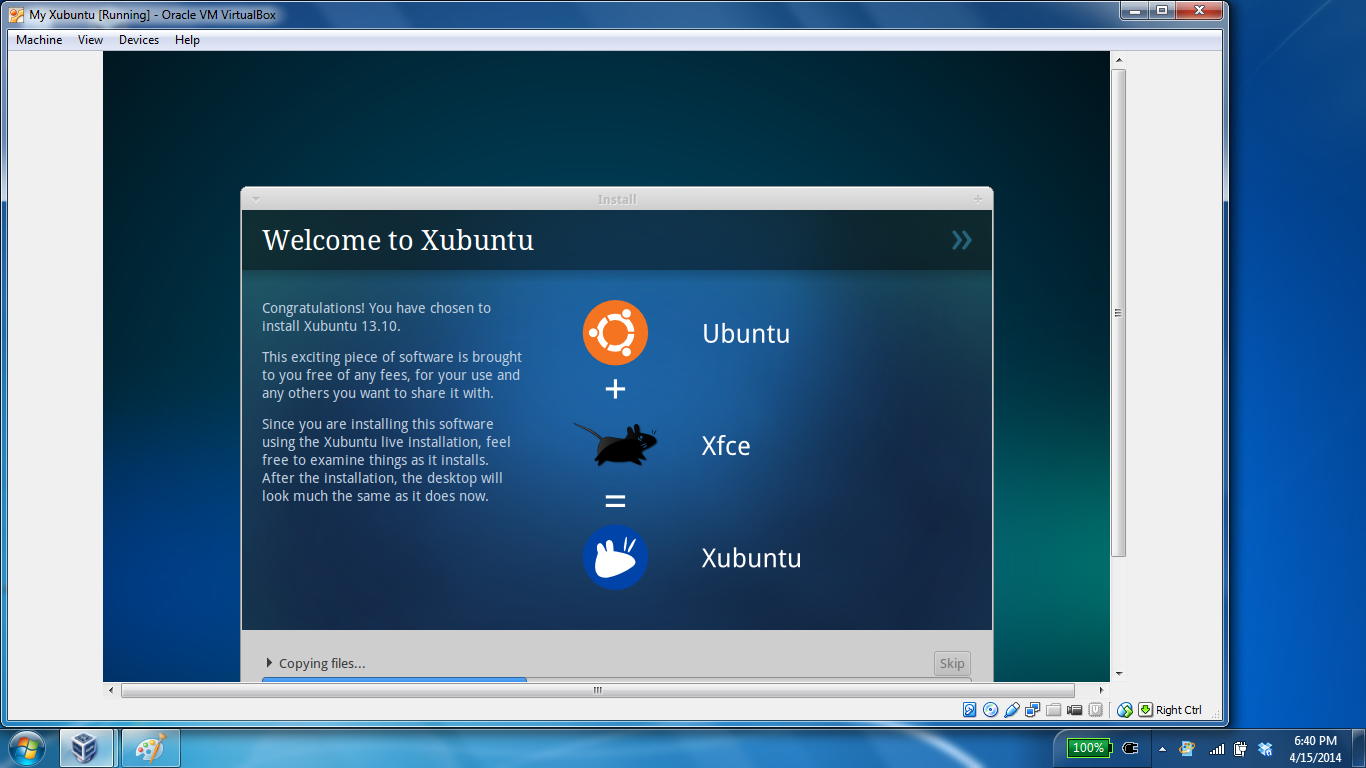Click the Ubuntu orange logo

(x=615, y=333)
